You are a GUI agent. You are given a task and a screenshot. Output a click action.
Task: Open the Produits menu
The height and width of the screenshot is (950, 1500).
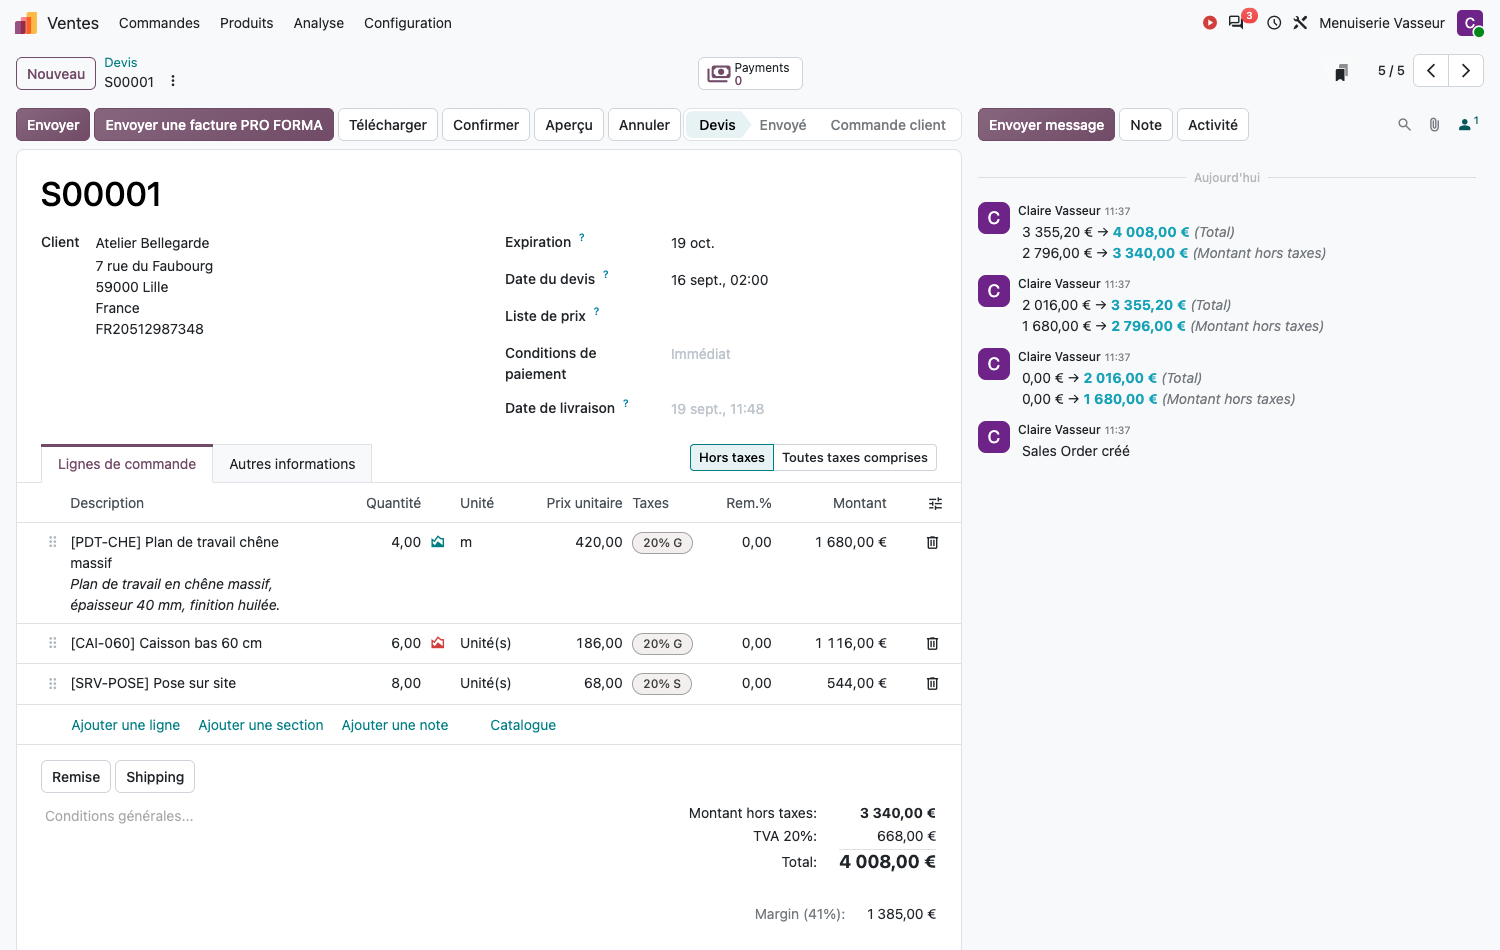click(246, 23)
